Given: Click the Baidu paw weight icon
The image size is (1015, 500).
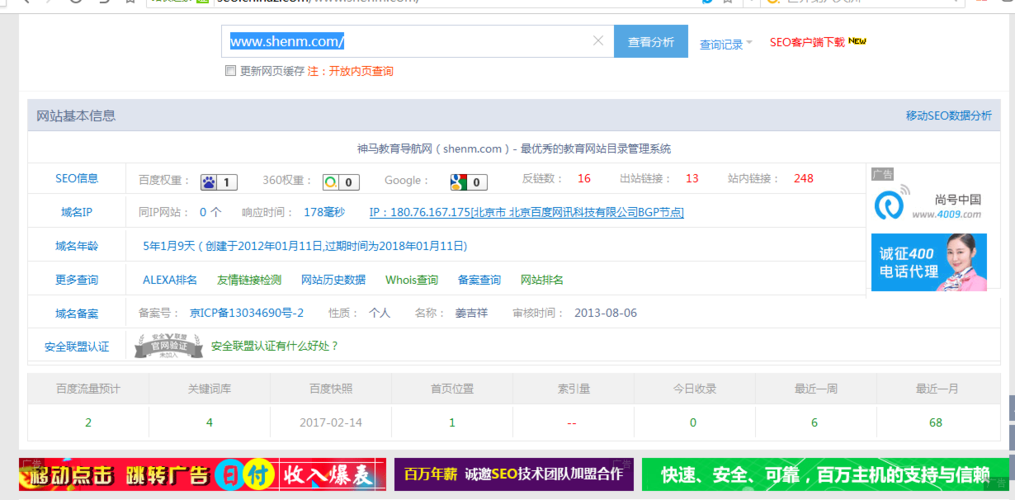Looking at the screenshot, I should pyautogui.click(x=219, y=182).
